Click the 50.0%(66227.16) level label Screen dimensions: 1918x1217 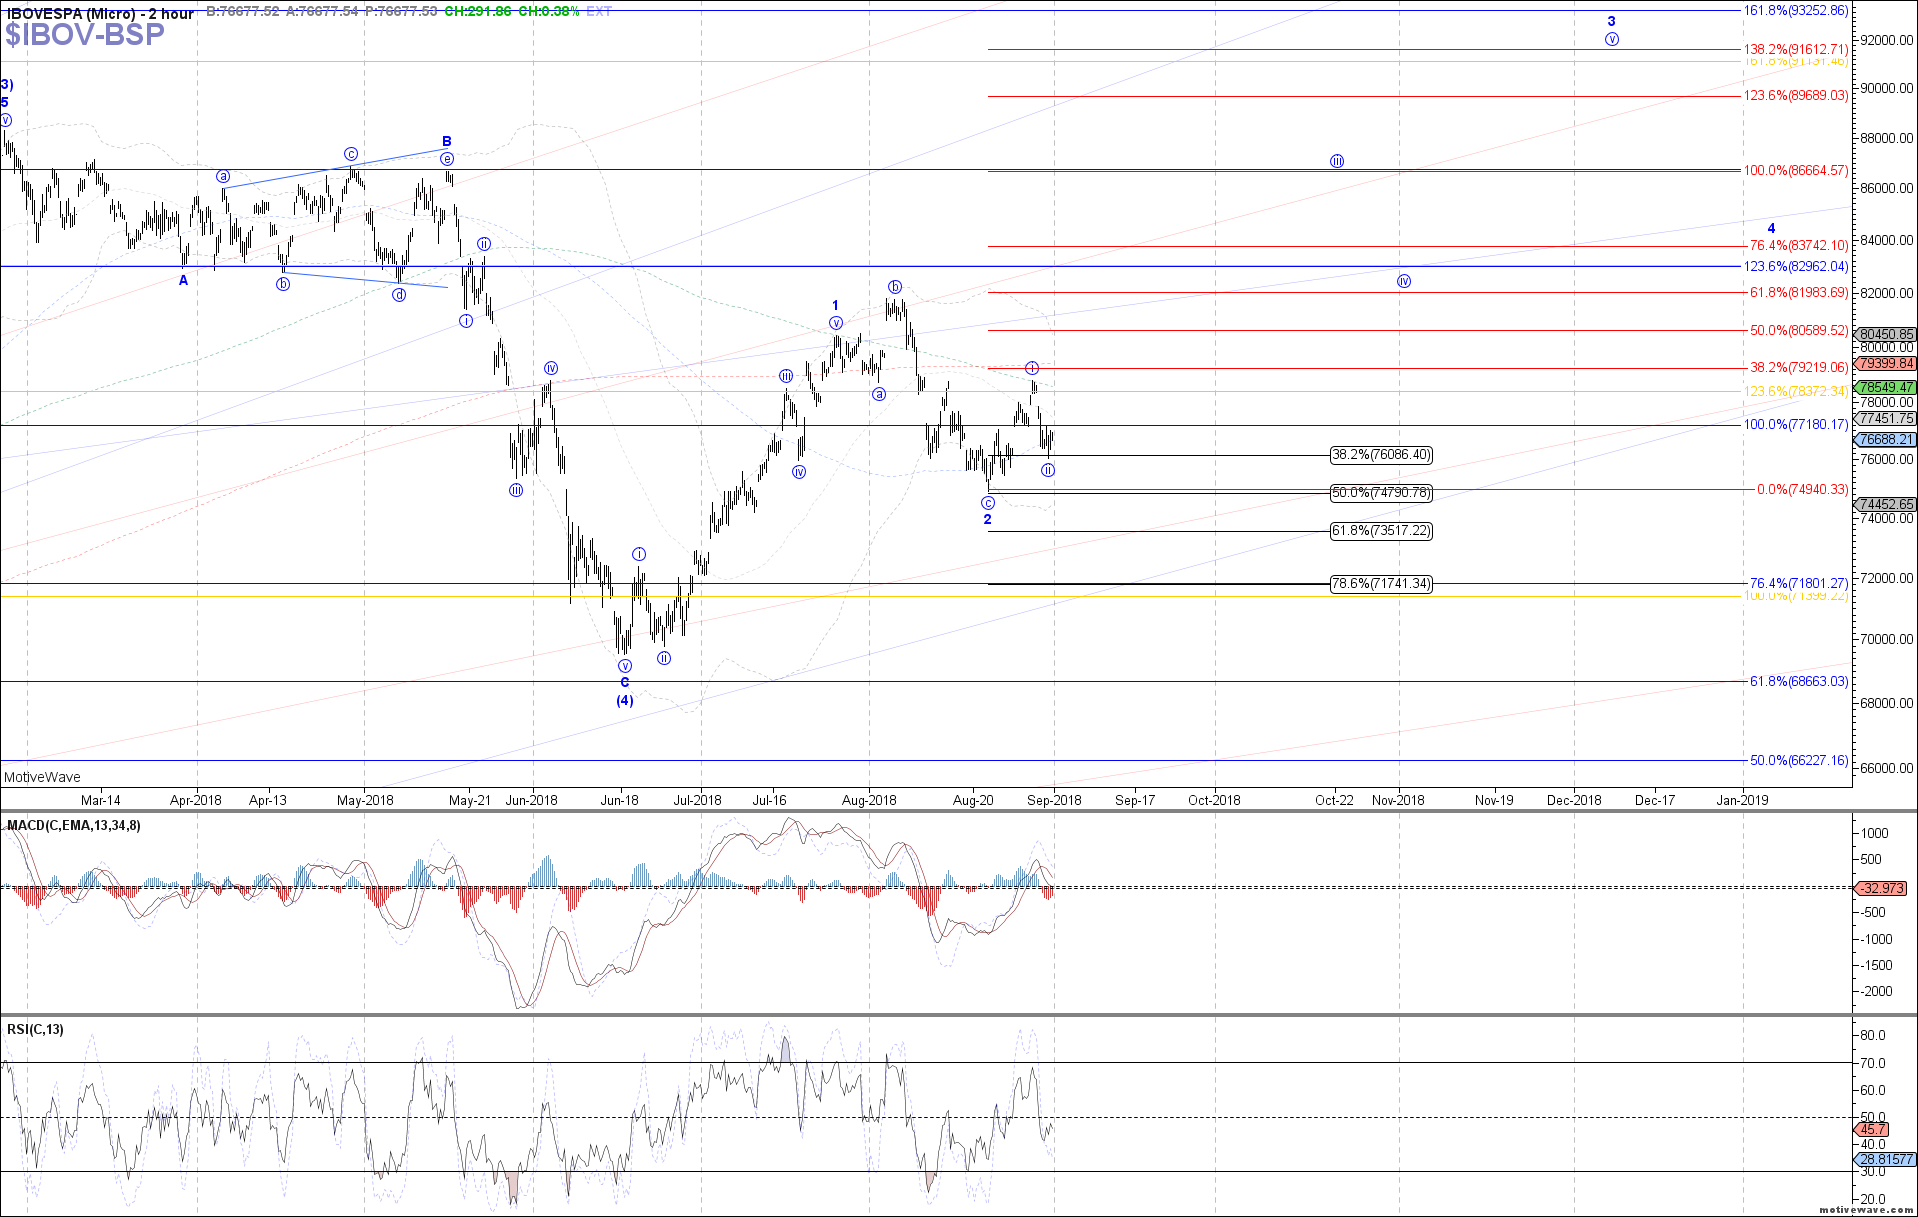(x=1799, y=760)
